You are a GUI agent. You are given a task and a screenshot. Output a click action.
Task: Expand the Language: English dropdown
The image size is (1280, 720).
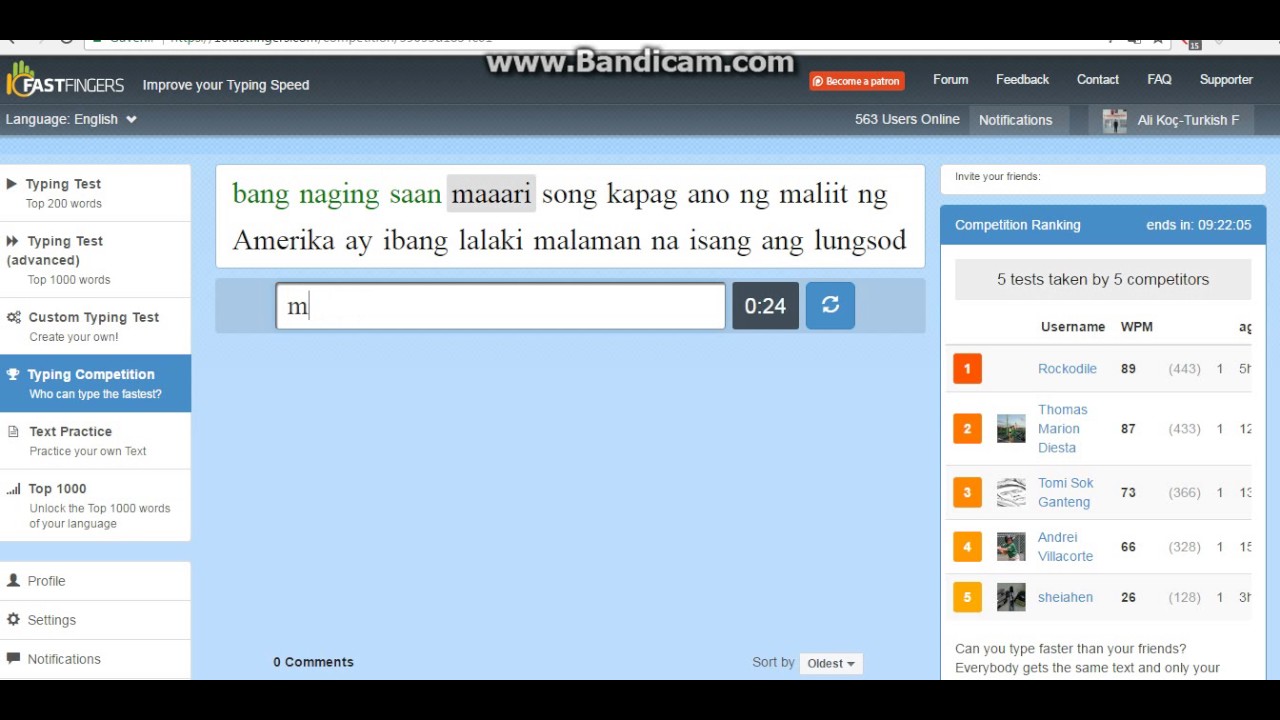[x=71, y=119]
